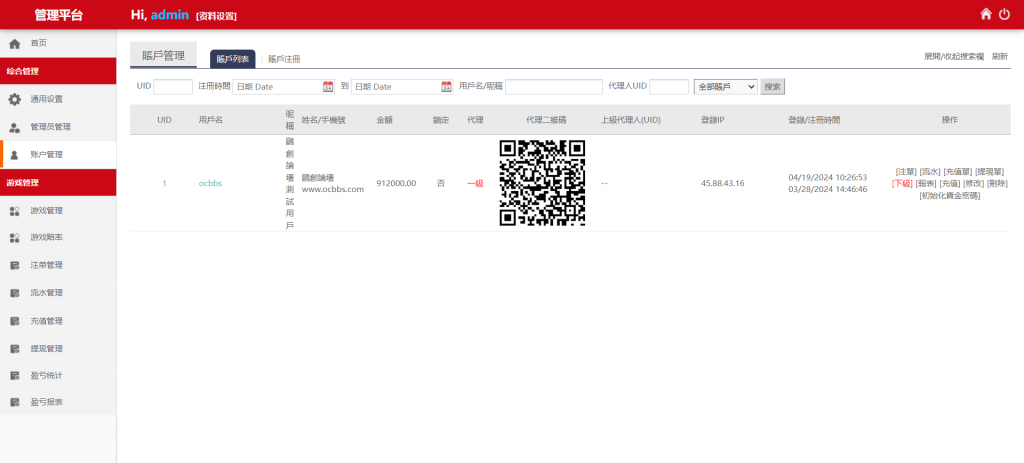Click [初始化資金密碼] reset link
Screen dimensions: 1024x463
(x=950, y=195)
